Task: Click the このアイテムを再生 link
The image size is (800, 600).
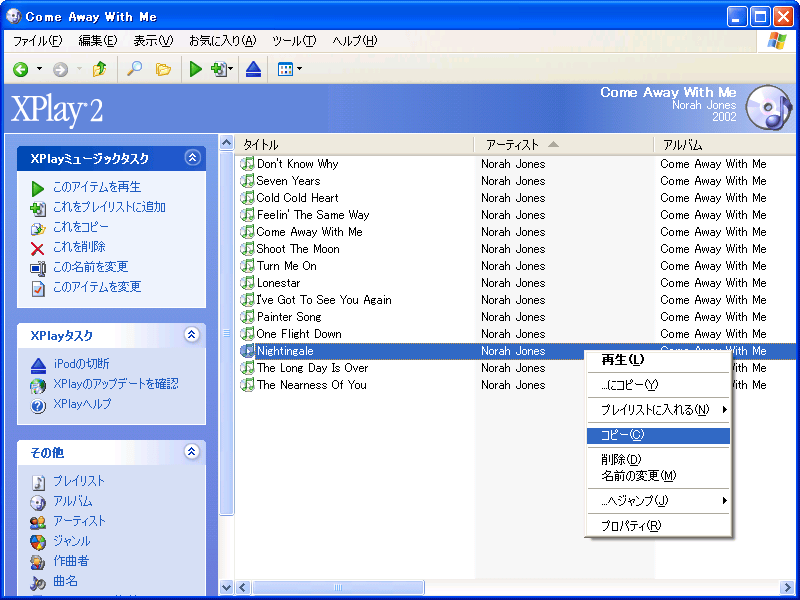Action: (x=97, y=187)
